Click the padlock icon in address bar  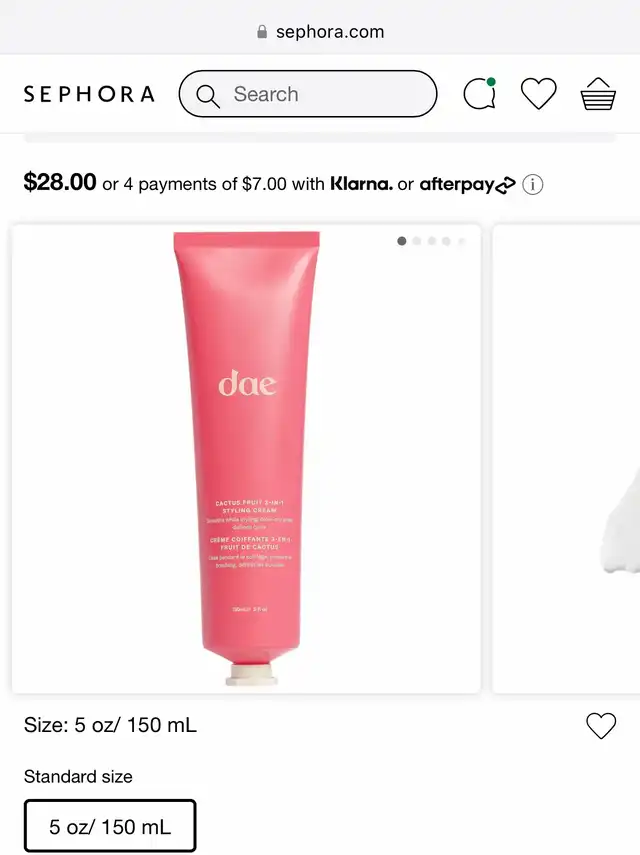tap(262, 32)
